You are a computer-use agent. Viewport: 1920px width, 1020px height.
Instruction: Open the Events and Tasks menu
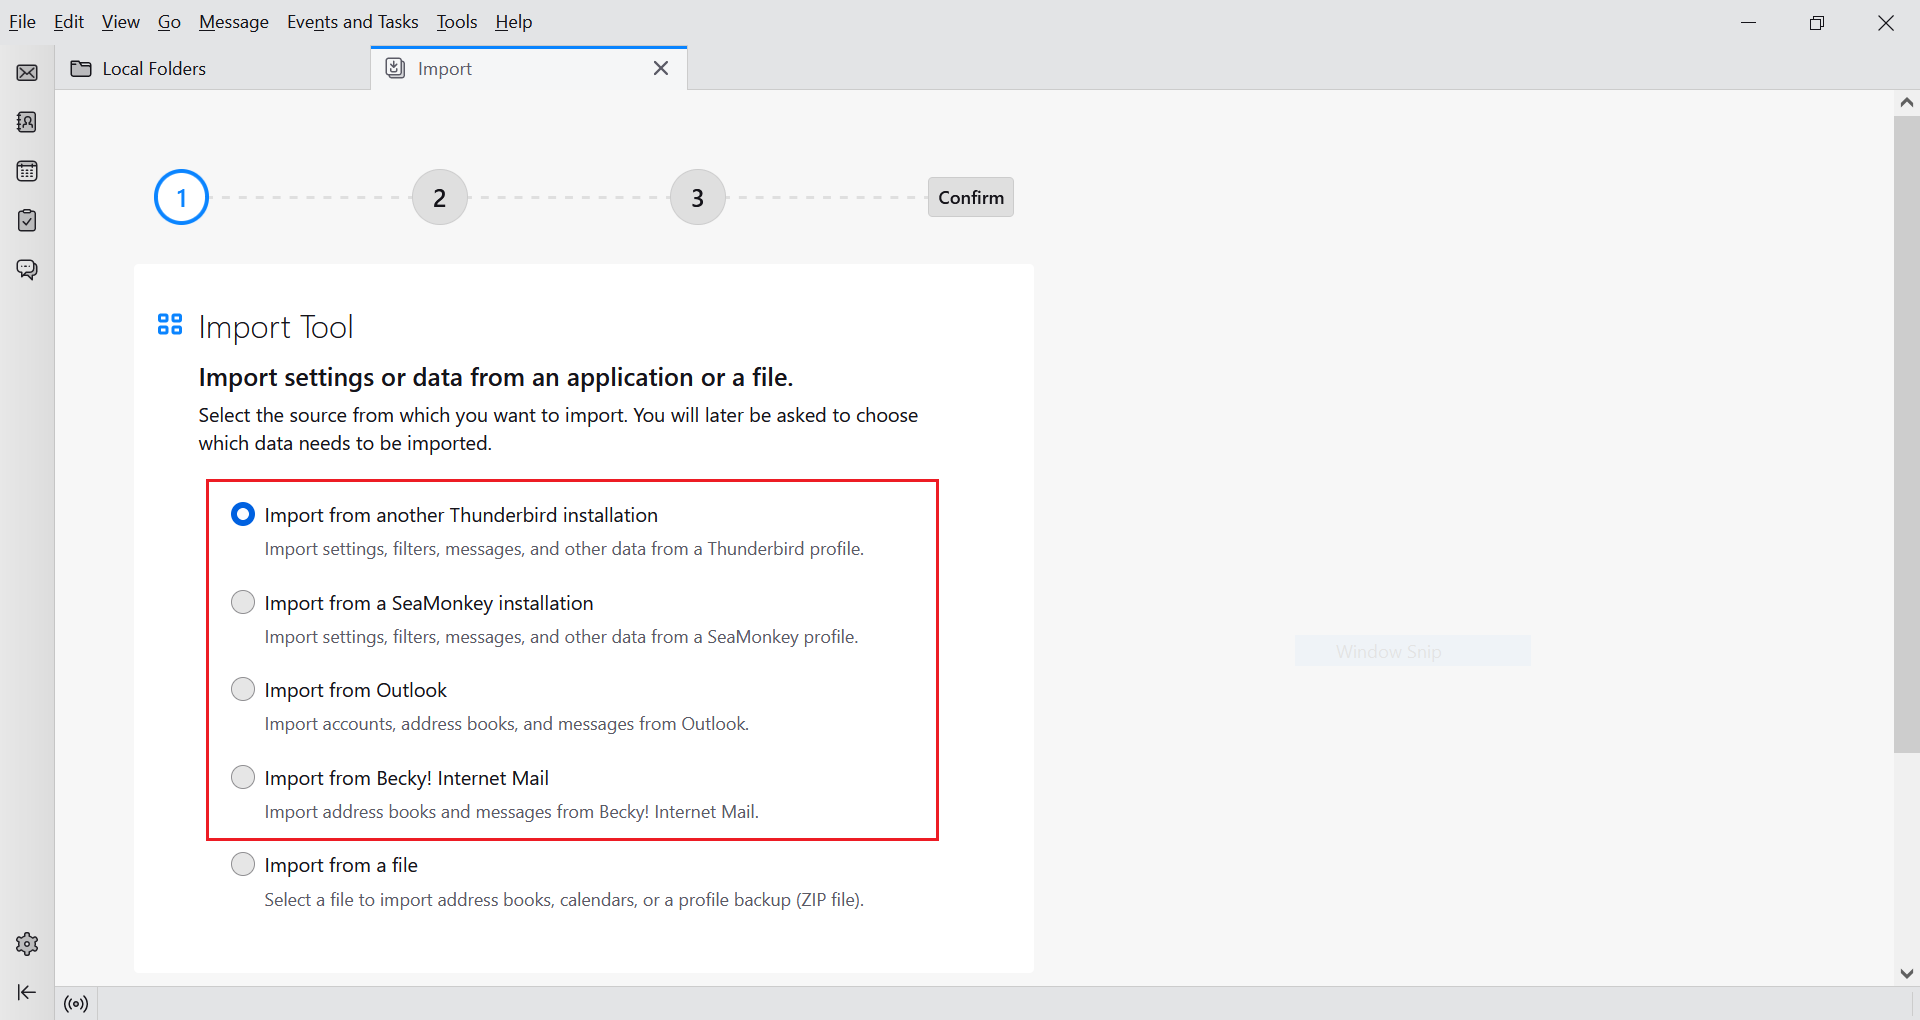(353, 22)
